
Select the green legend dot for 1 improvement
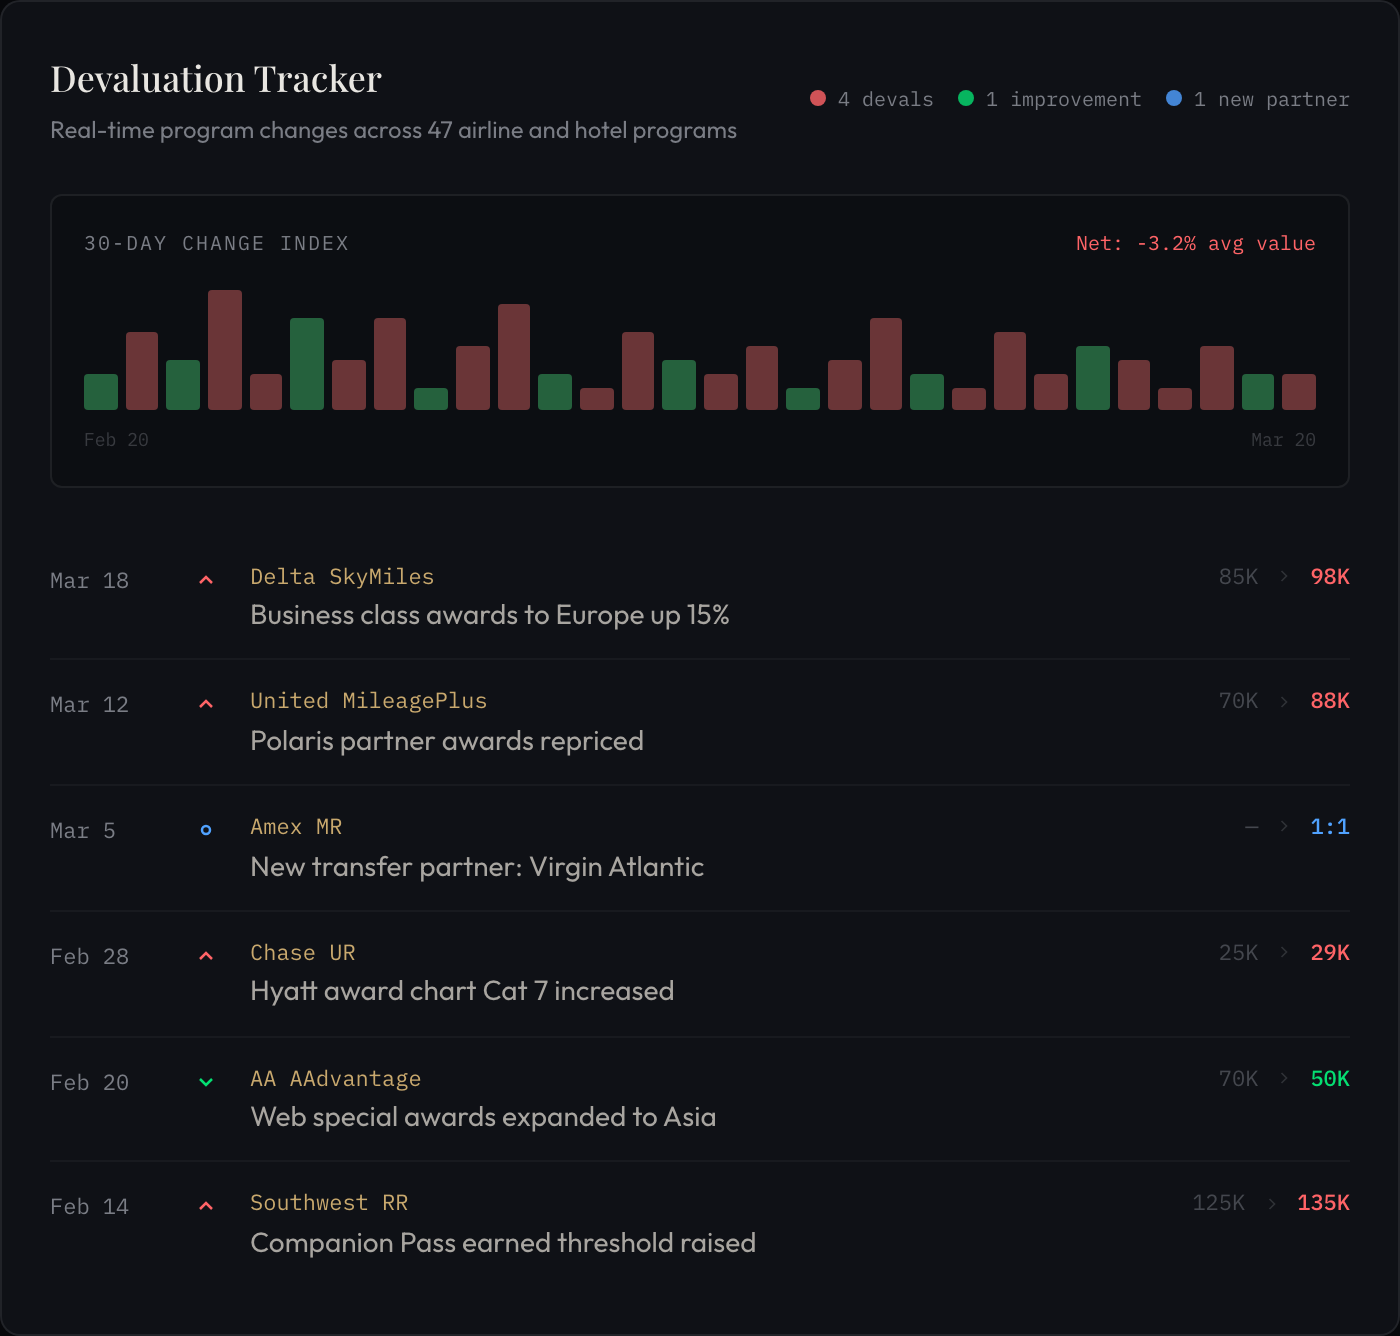[x=965, y=98]
